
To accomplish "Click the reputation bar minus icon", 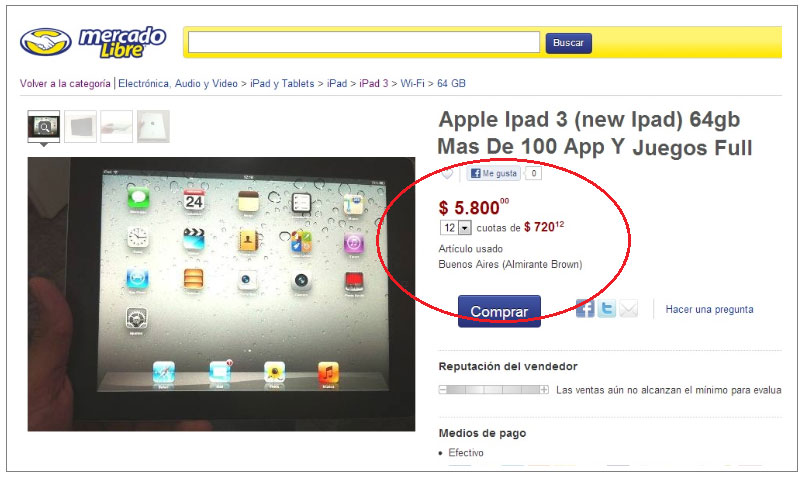I will (x=443, y=390).
